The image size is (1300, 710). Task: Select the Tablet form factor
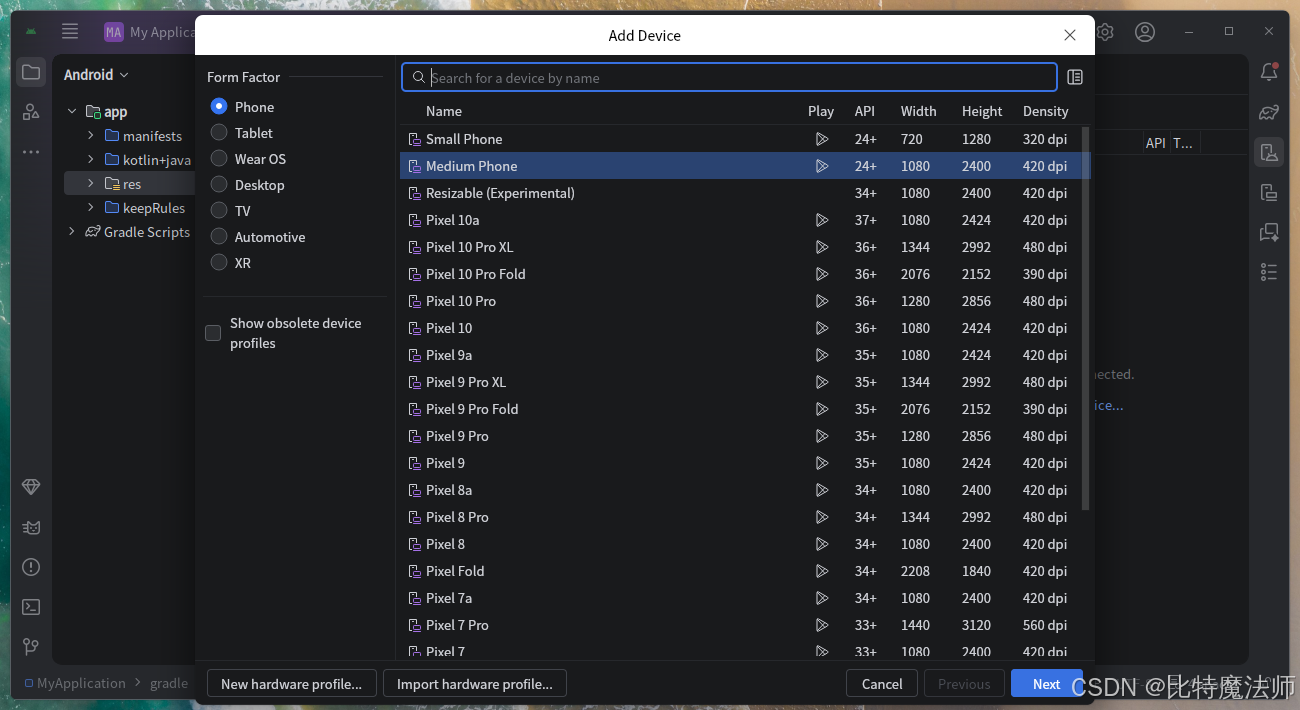[219, 132]
